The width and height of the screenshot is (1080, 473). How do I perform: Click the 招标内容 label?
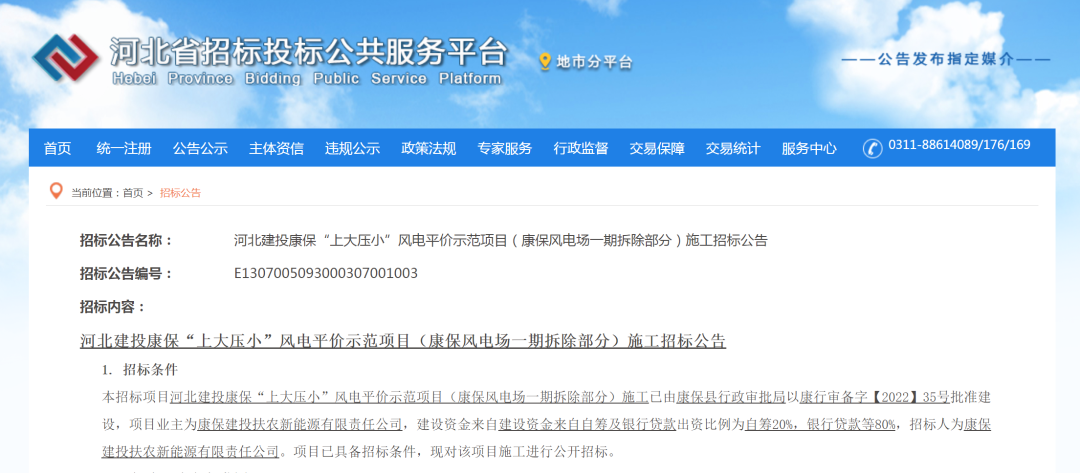pyautogui.click(x=113, y=306)
